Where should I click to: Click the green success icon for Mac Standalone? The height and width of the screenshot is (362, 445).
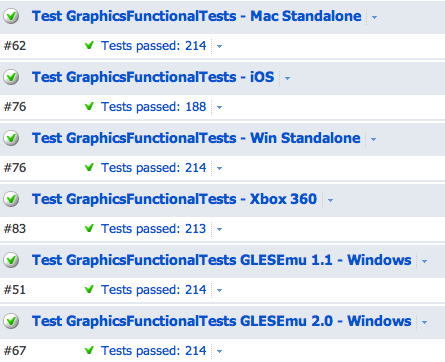11,16
